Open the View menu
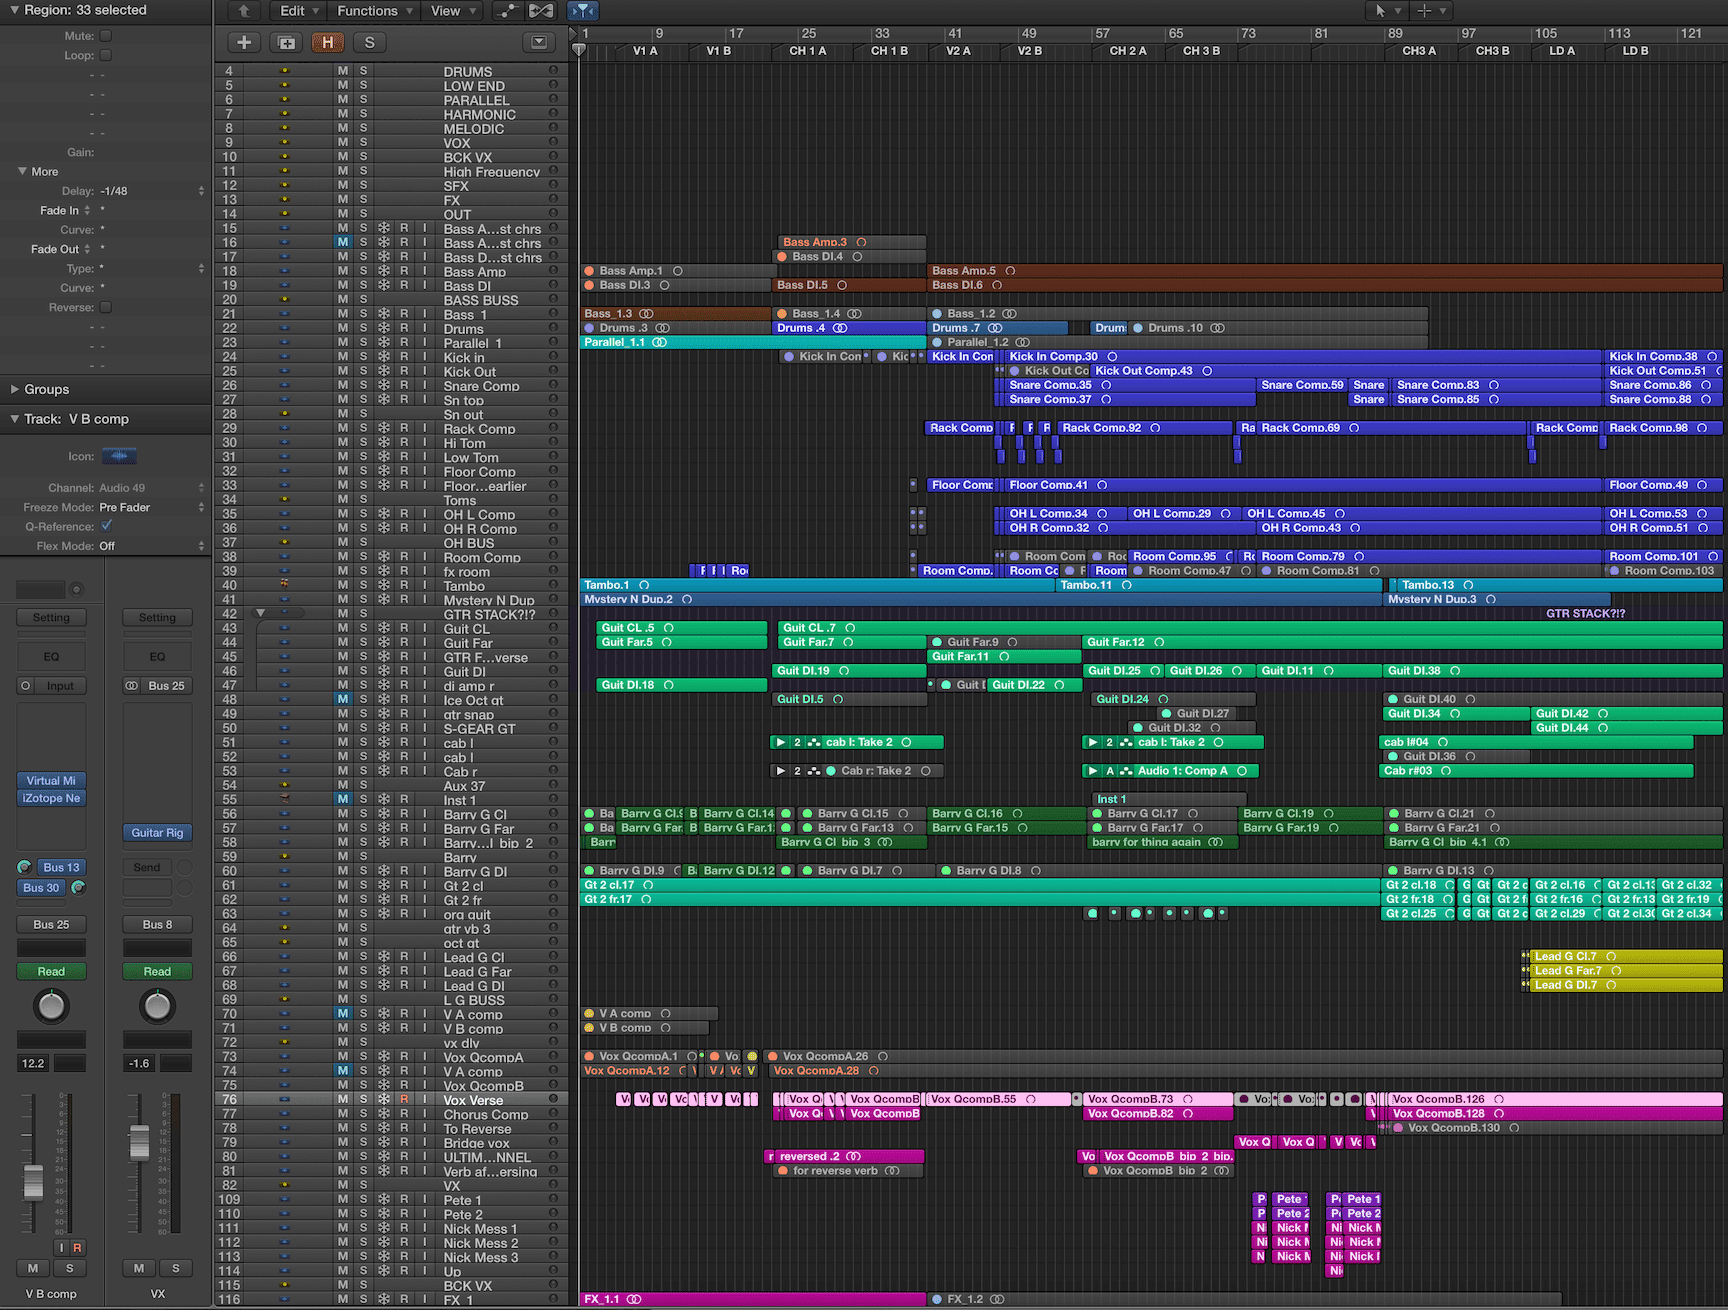Viewport: 1728px width, 1310px height. tap(453, 11)
